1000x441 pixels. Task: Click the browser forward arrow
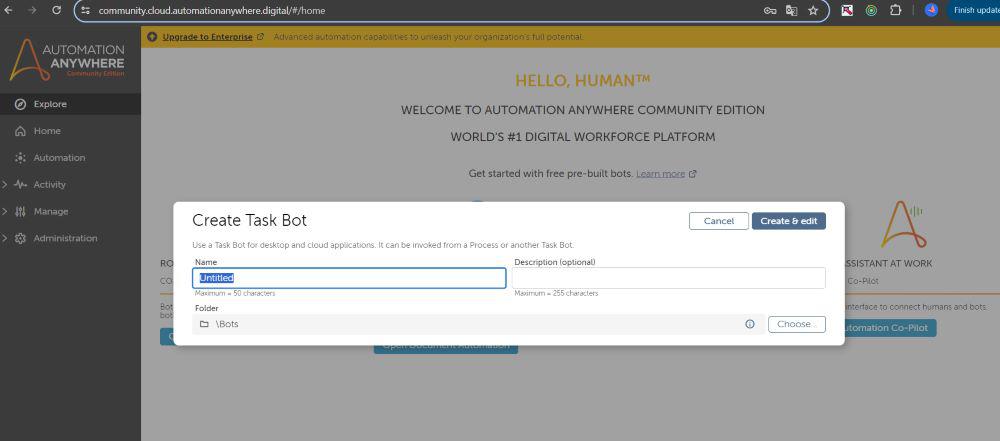tap(32, 10)
